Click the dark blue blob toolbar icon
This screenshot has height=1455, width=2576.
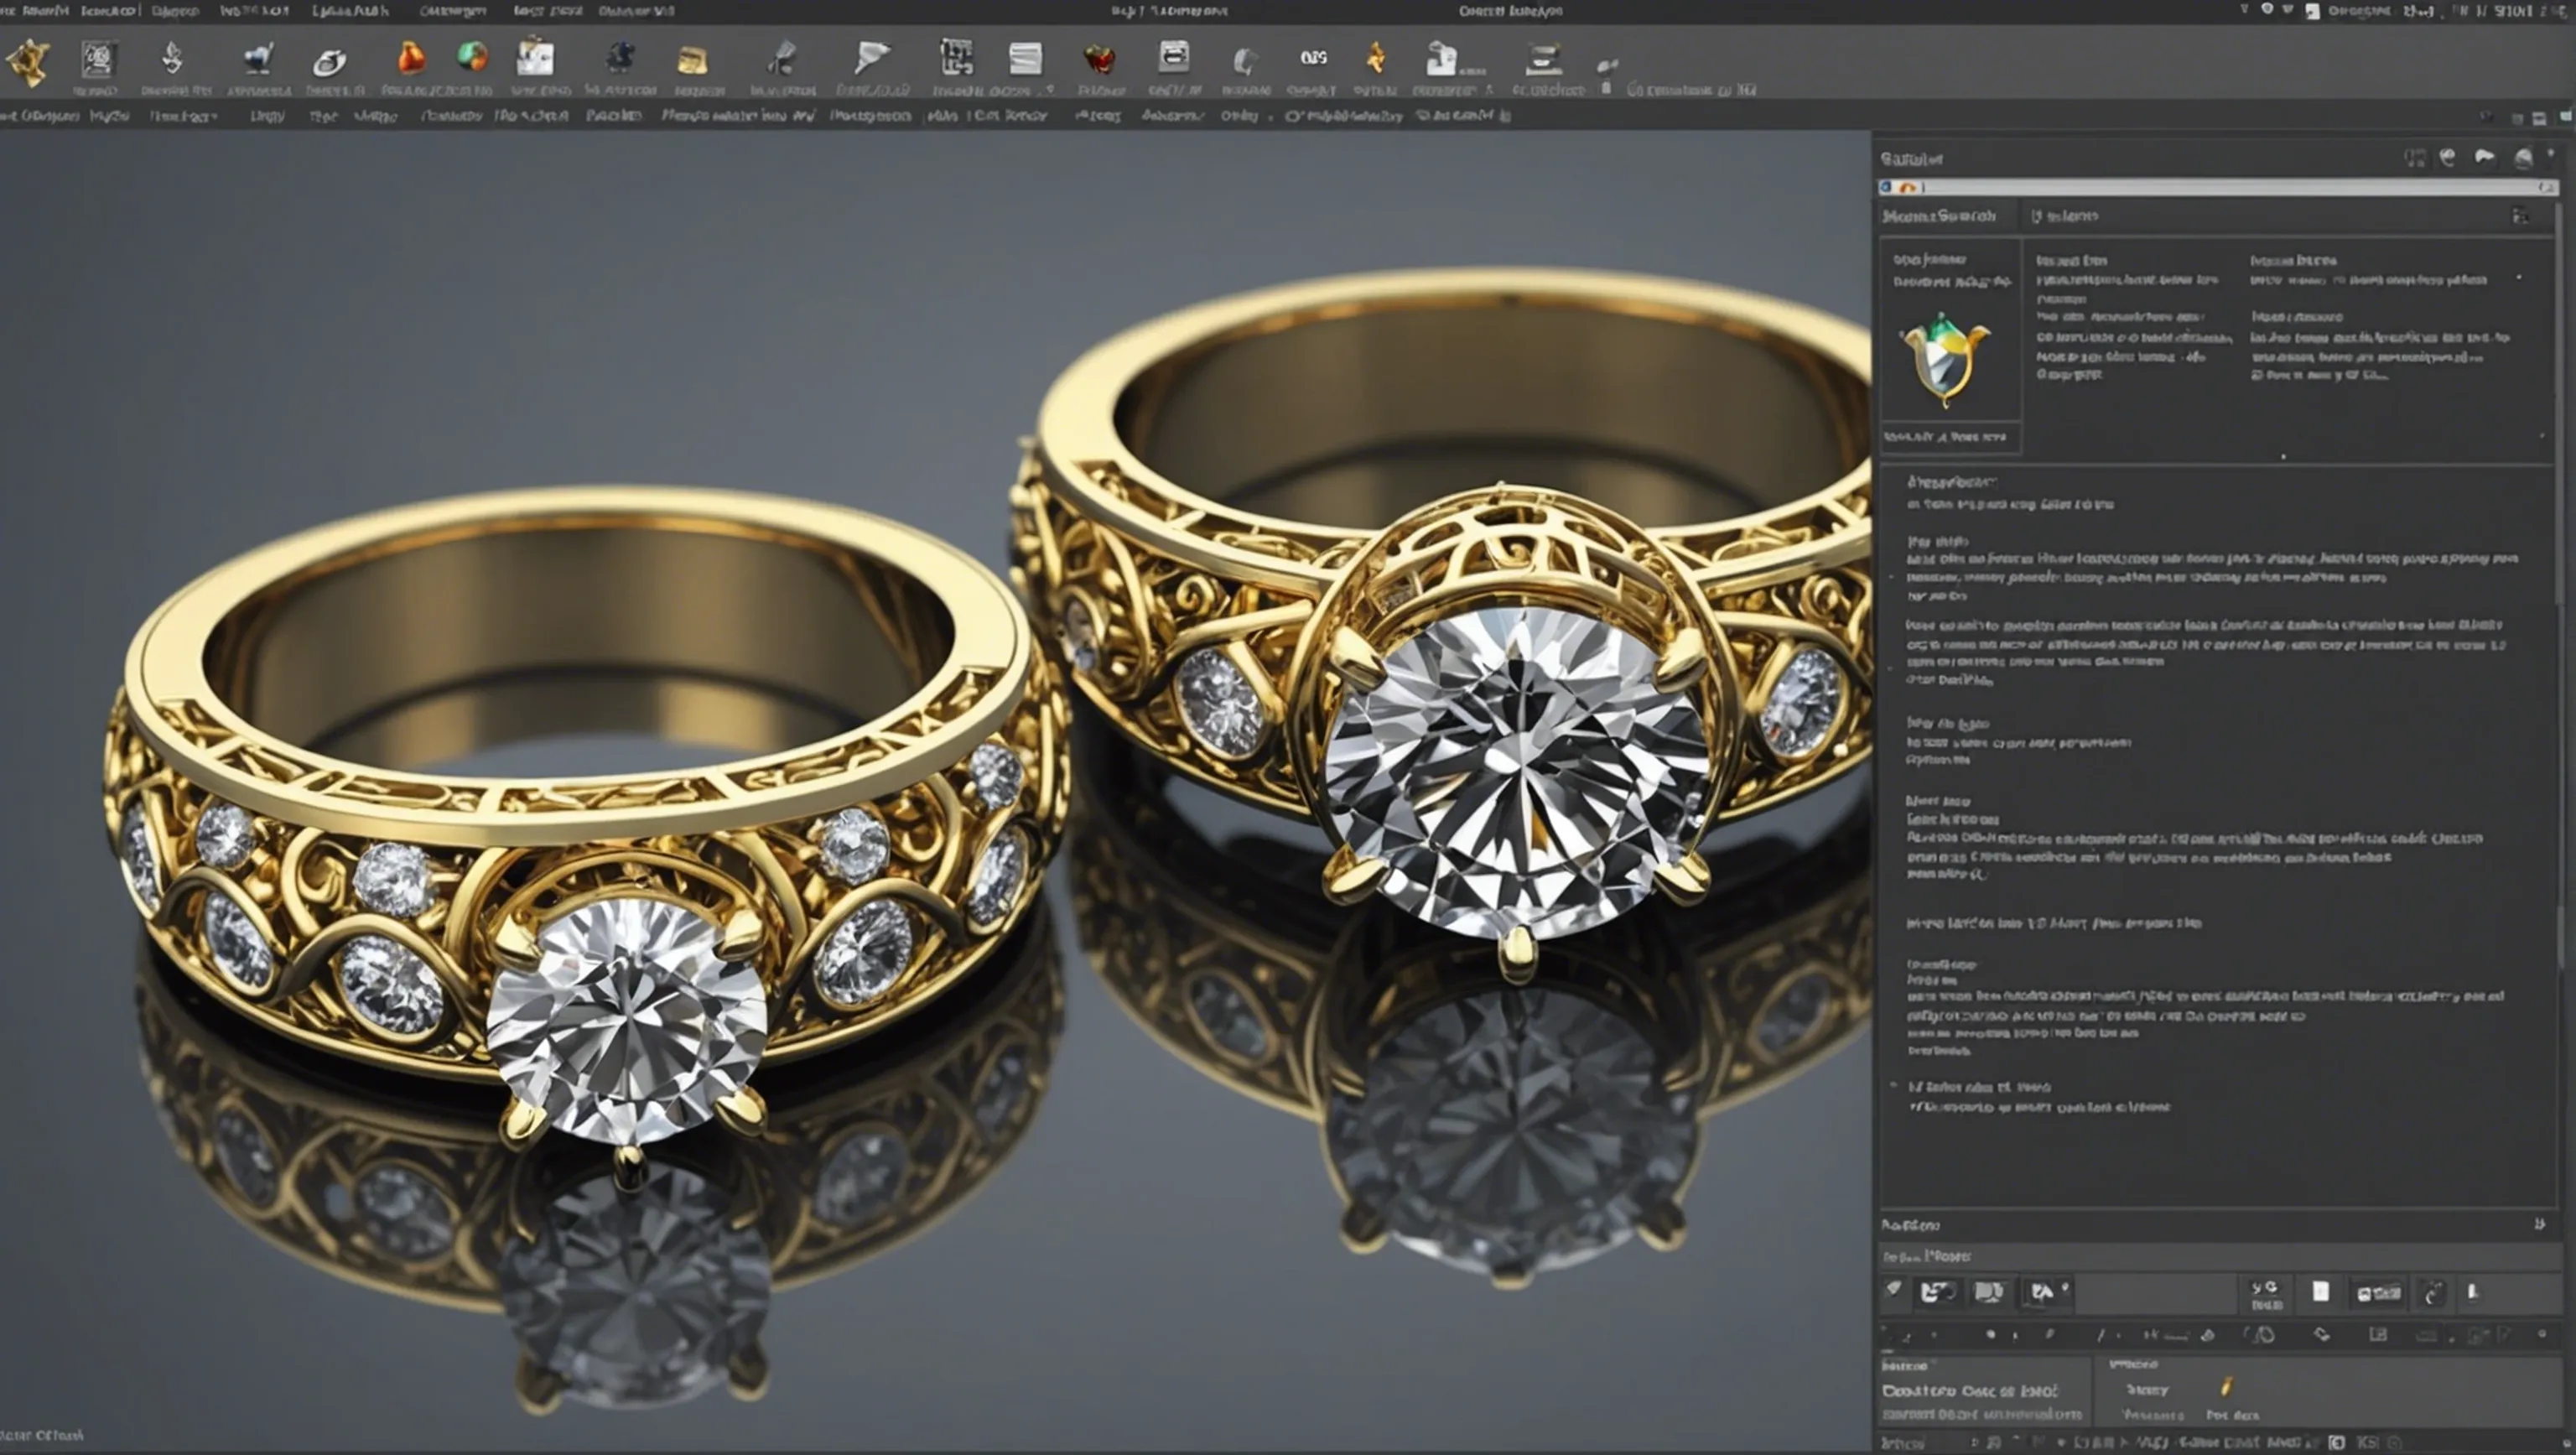(x=620, y=56)
